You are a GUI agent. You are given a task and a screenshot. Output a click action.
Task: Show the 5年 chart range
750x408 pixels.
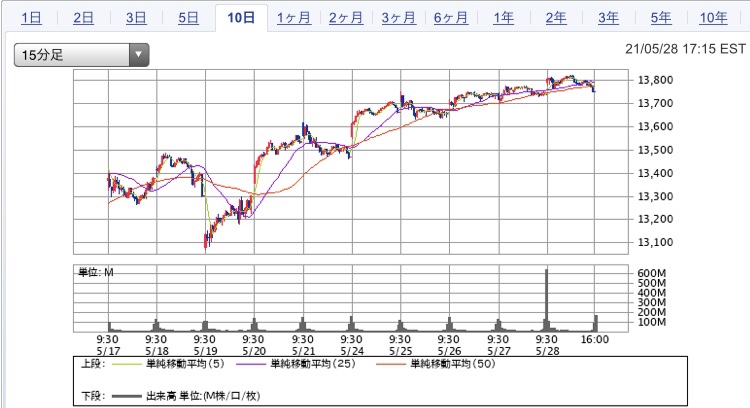[661, 18]
